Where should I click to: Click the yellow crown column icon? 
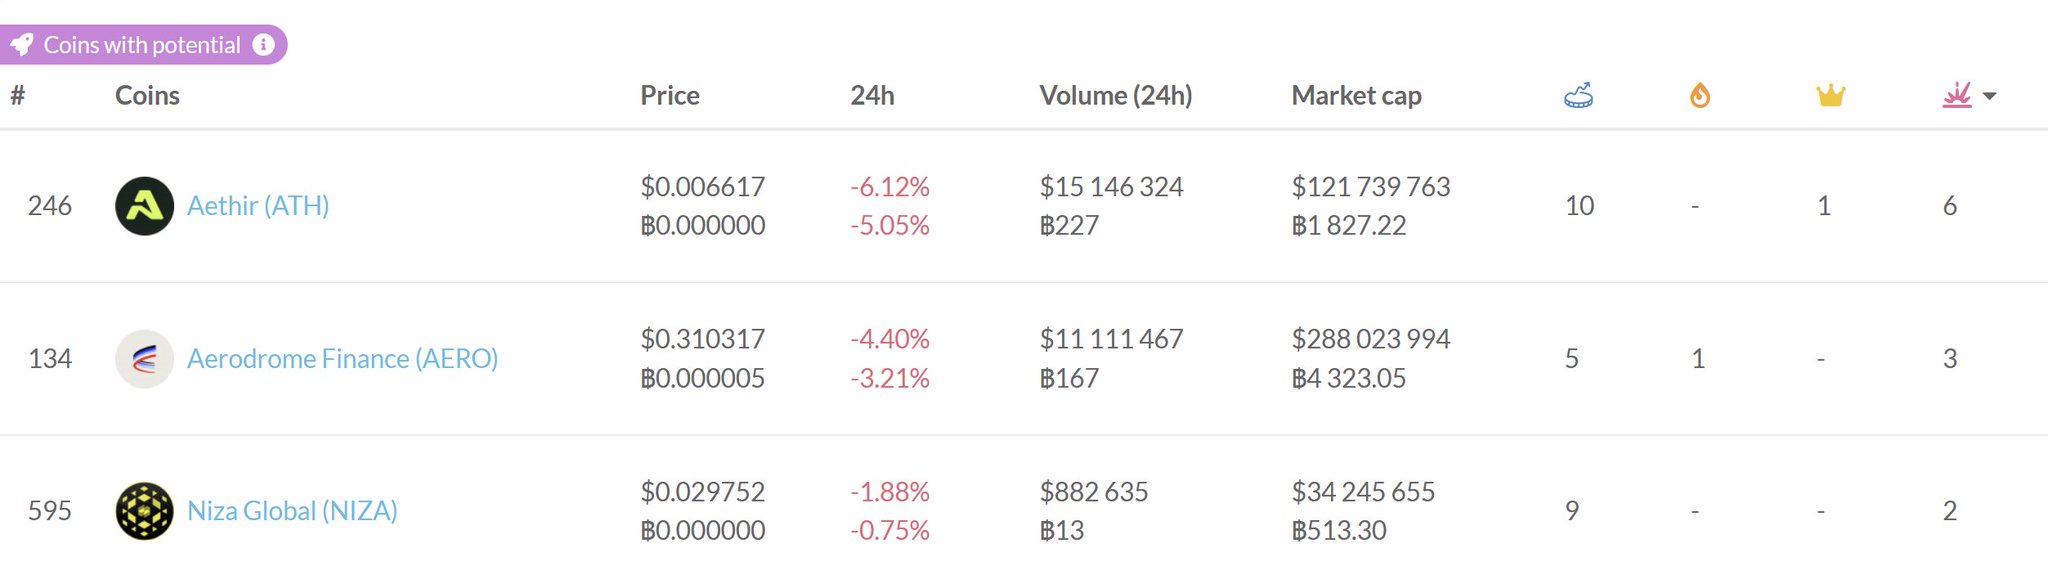(1830, 96)
